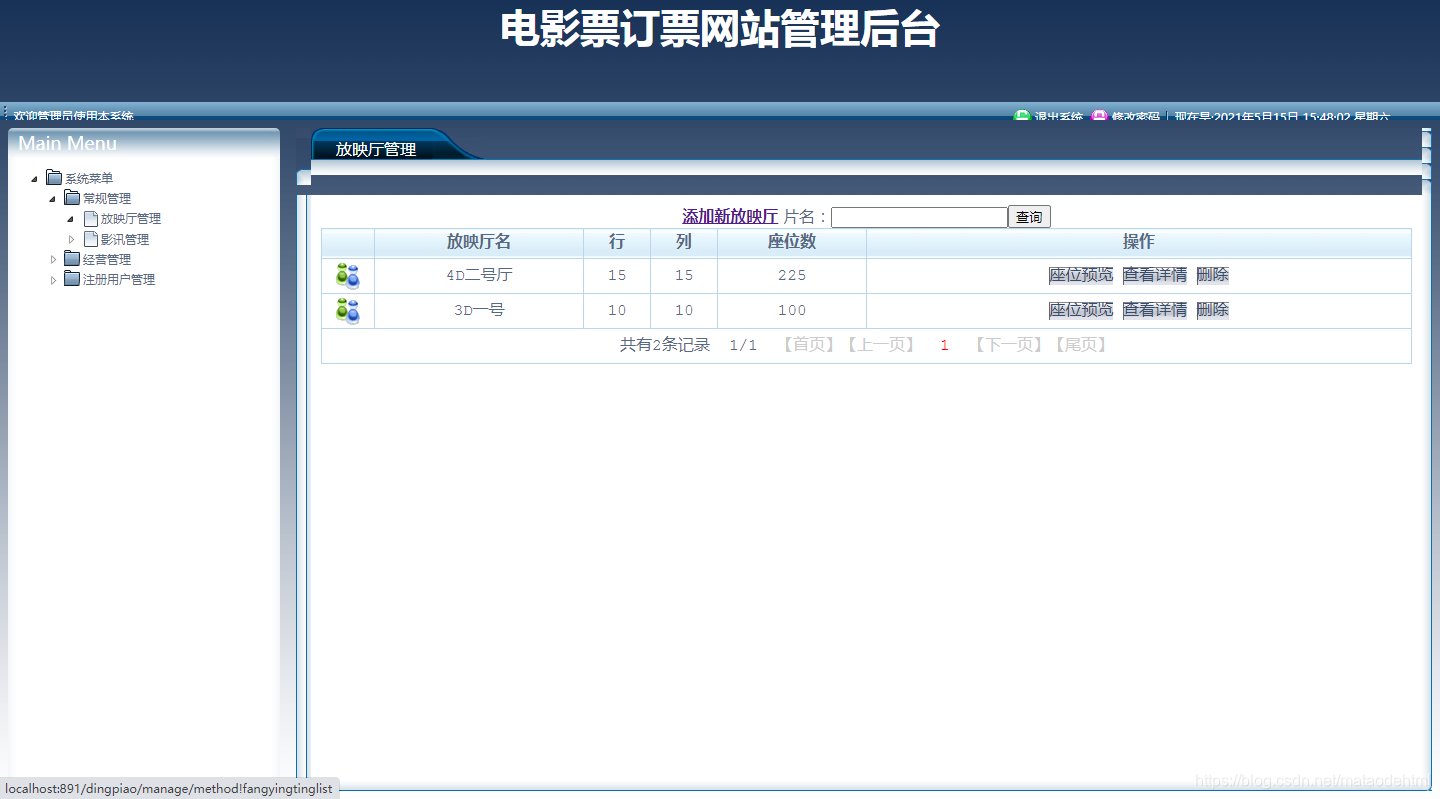Viewport: 1440px width, 799px height.
Task: Click the 225 seat count cell
Action: coord(792,276)
